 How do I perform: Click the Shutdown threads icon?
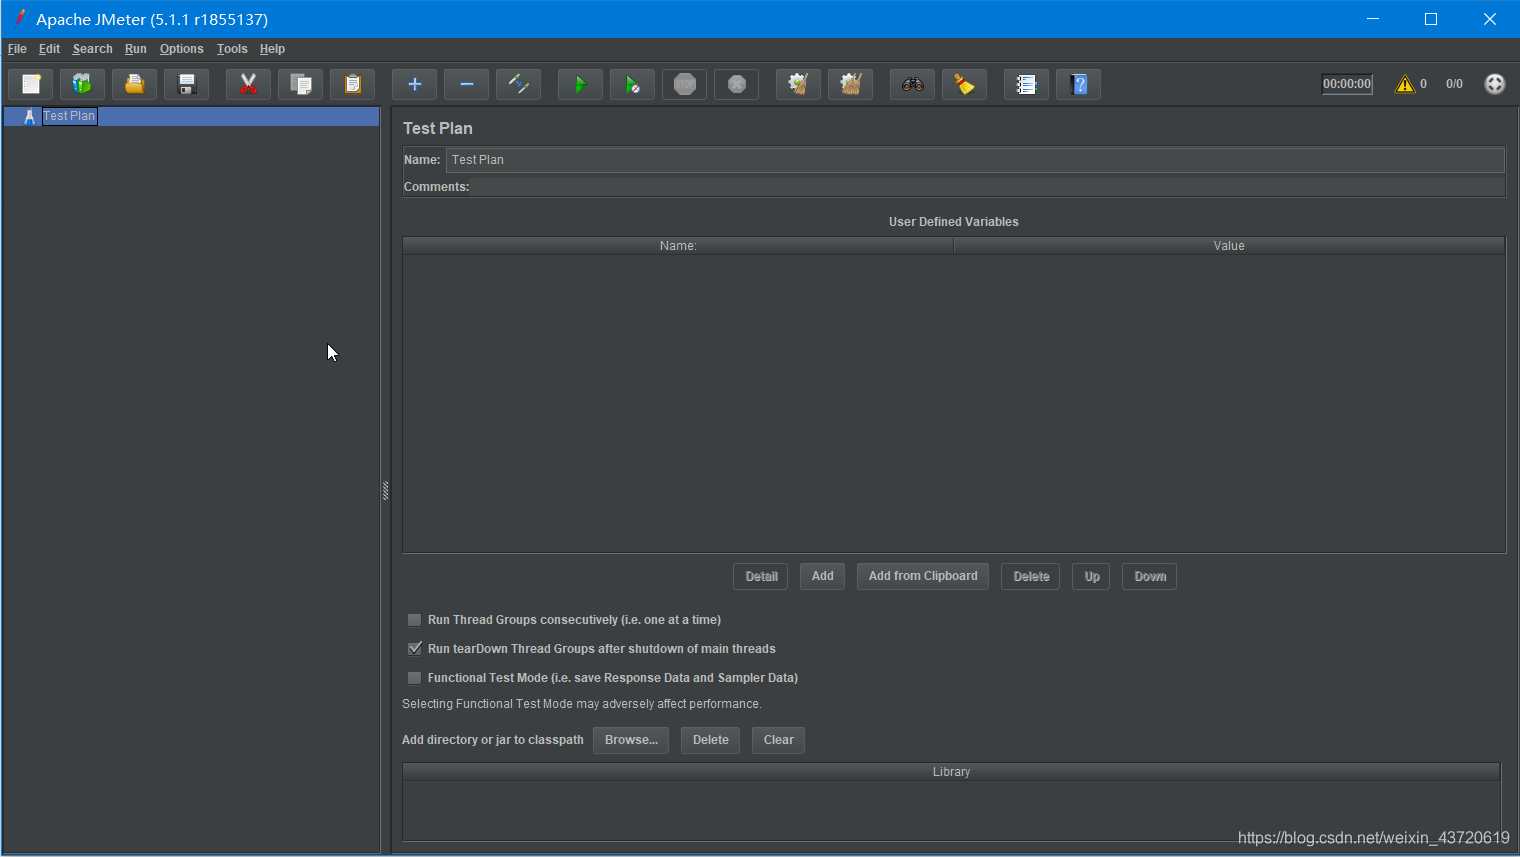pos(736,84)
